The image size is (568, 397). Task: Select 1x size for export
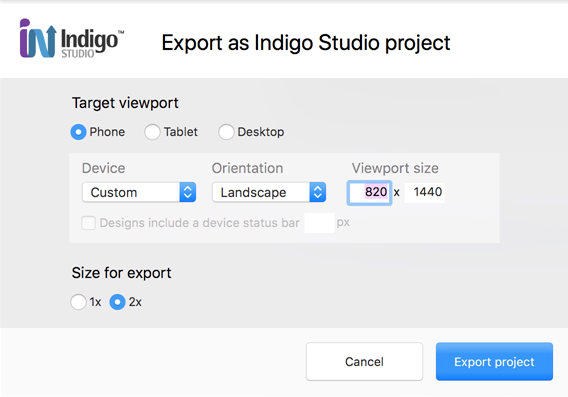point(78,302)
